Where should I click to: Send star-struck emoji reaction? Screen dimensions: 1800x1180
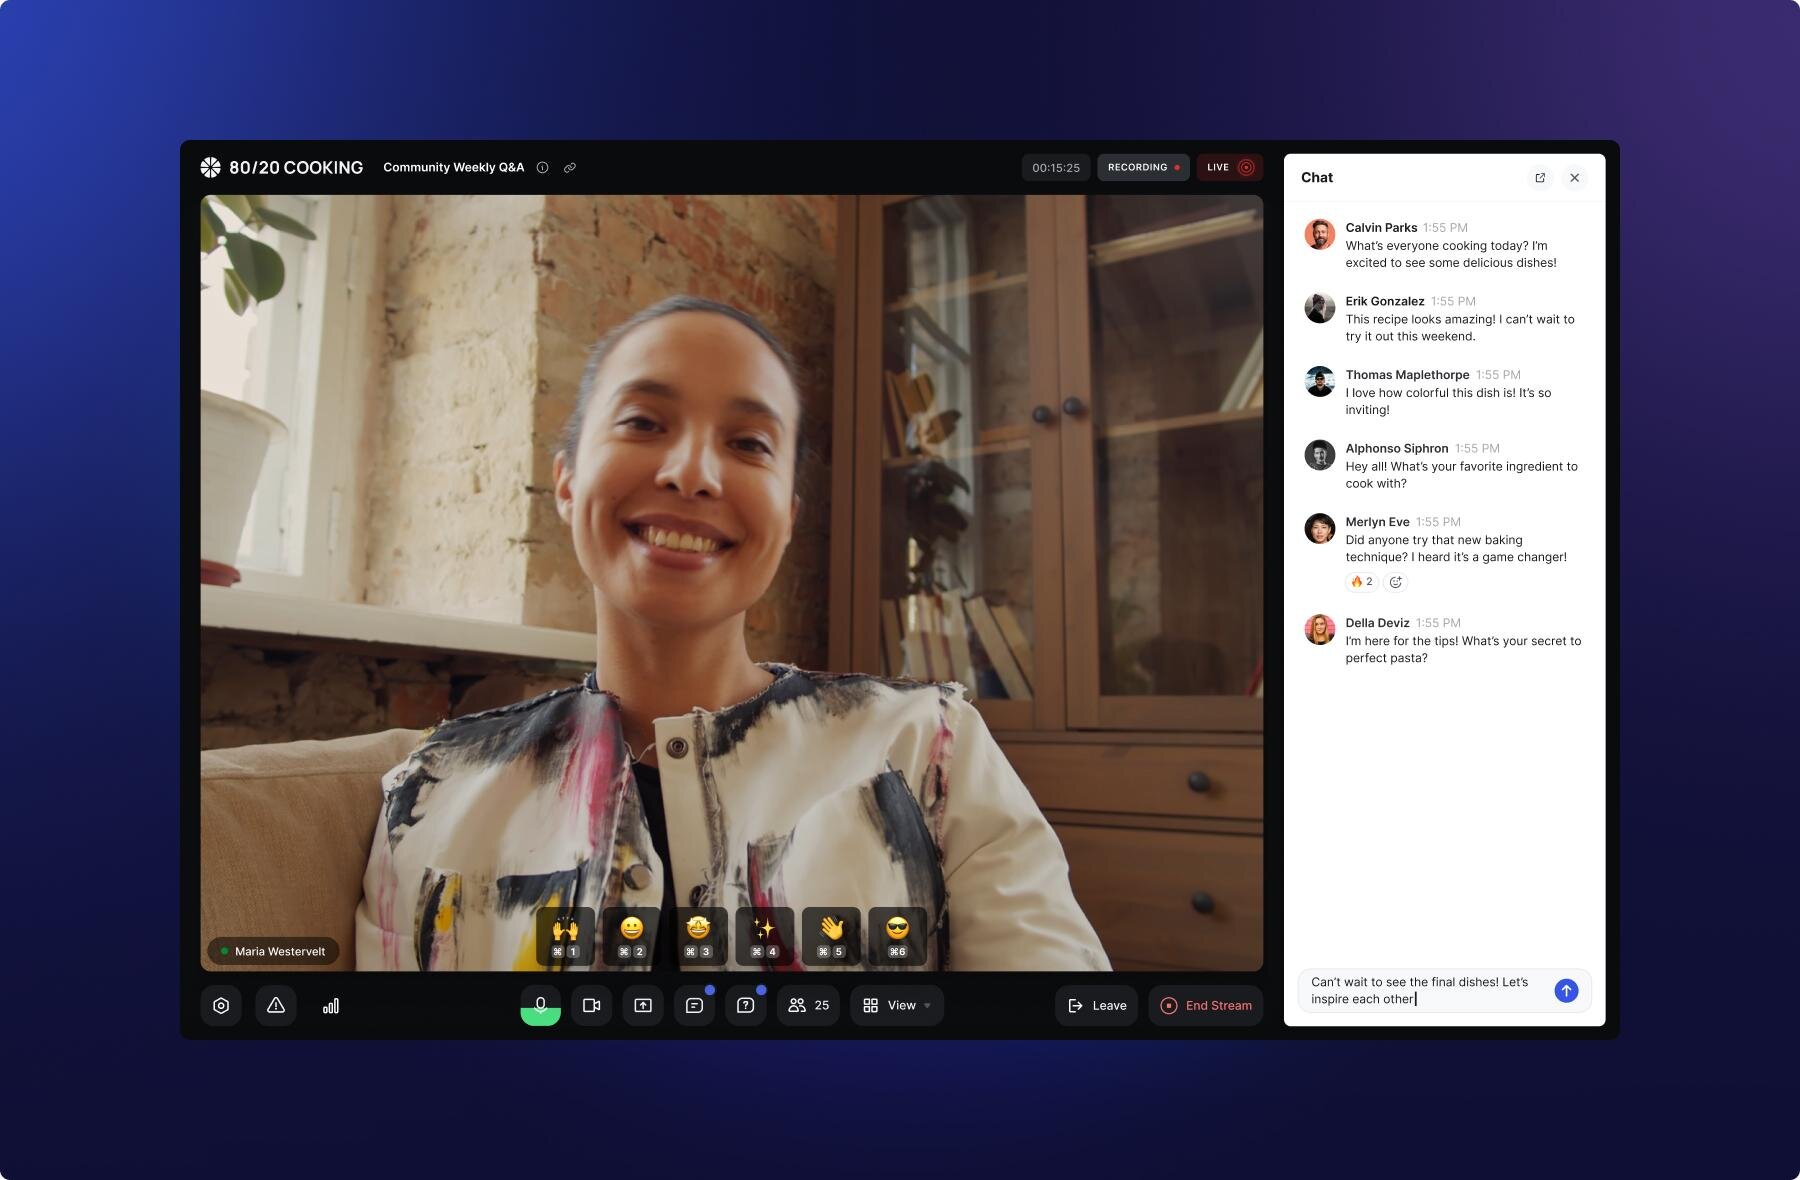698,936
